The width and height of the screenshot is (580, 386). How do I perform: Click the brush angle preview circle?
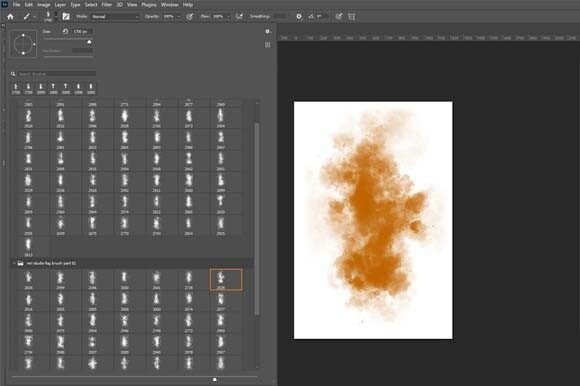24,44
